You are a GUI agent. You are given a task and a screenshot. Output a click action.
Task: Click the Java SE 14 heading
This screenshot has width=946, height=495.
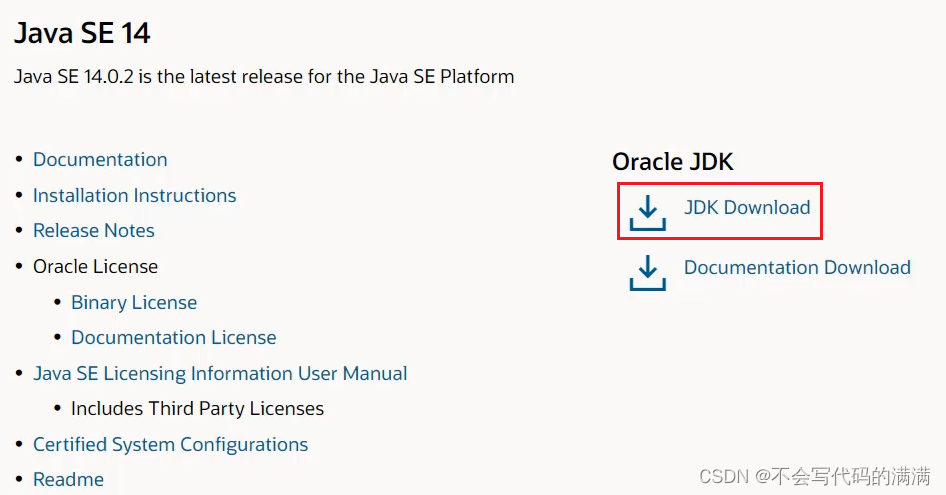point(82,33)
